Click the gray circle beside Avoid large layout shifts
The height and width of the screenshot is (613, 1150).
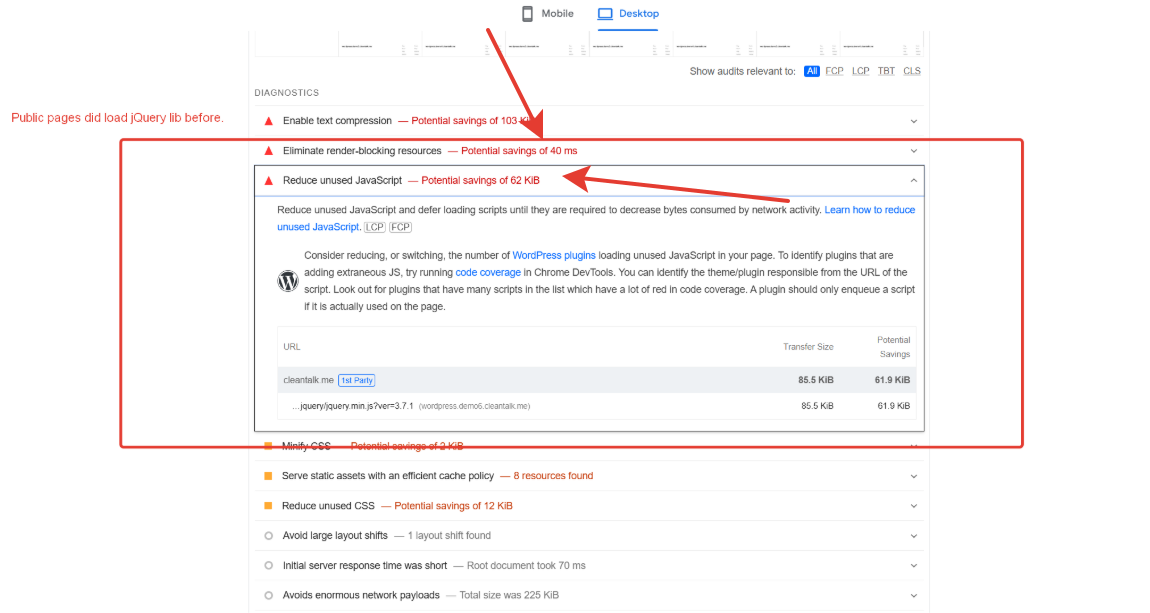pyautogui.click(x=268, y=535)
